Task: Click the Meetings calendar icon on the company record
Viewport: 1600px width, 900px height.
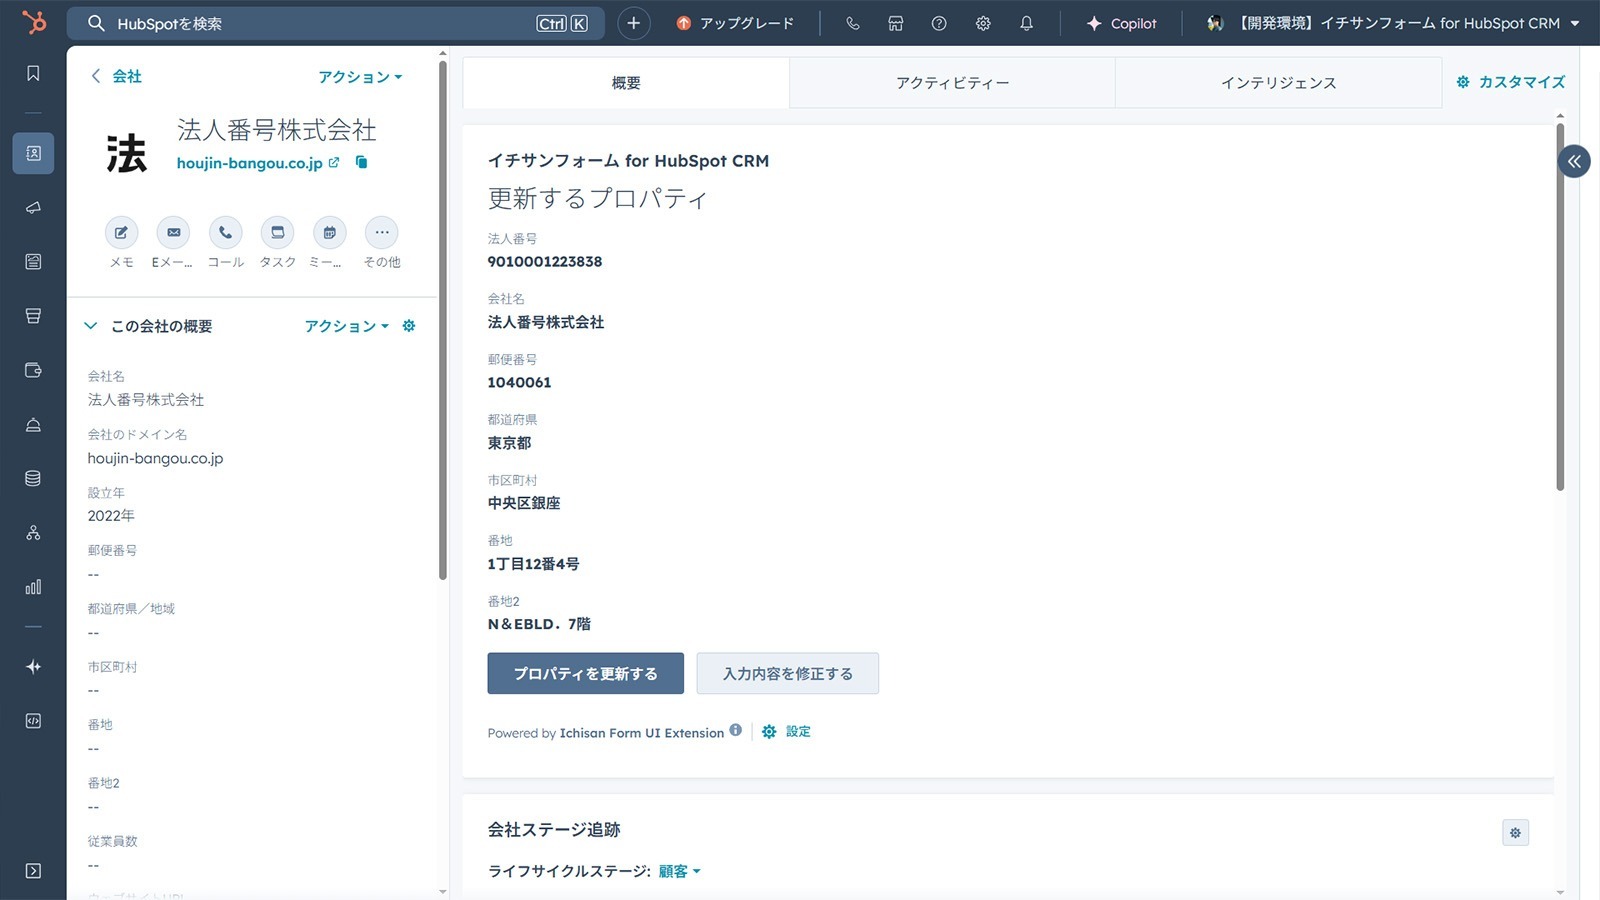Action: coord(329,232)
